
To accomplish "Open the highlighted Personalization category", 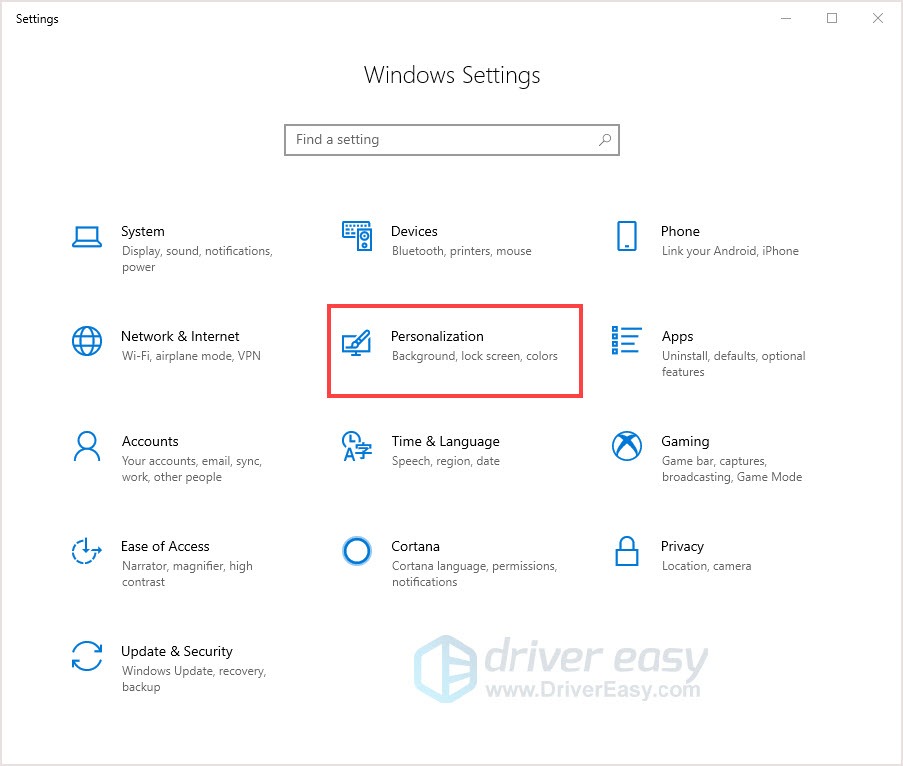I will [455, 351].
